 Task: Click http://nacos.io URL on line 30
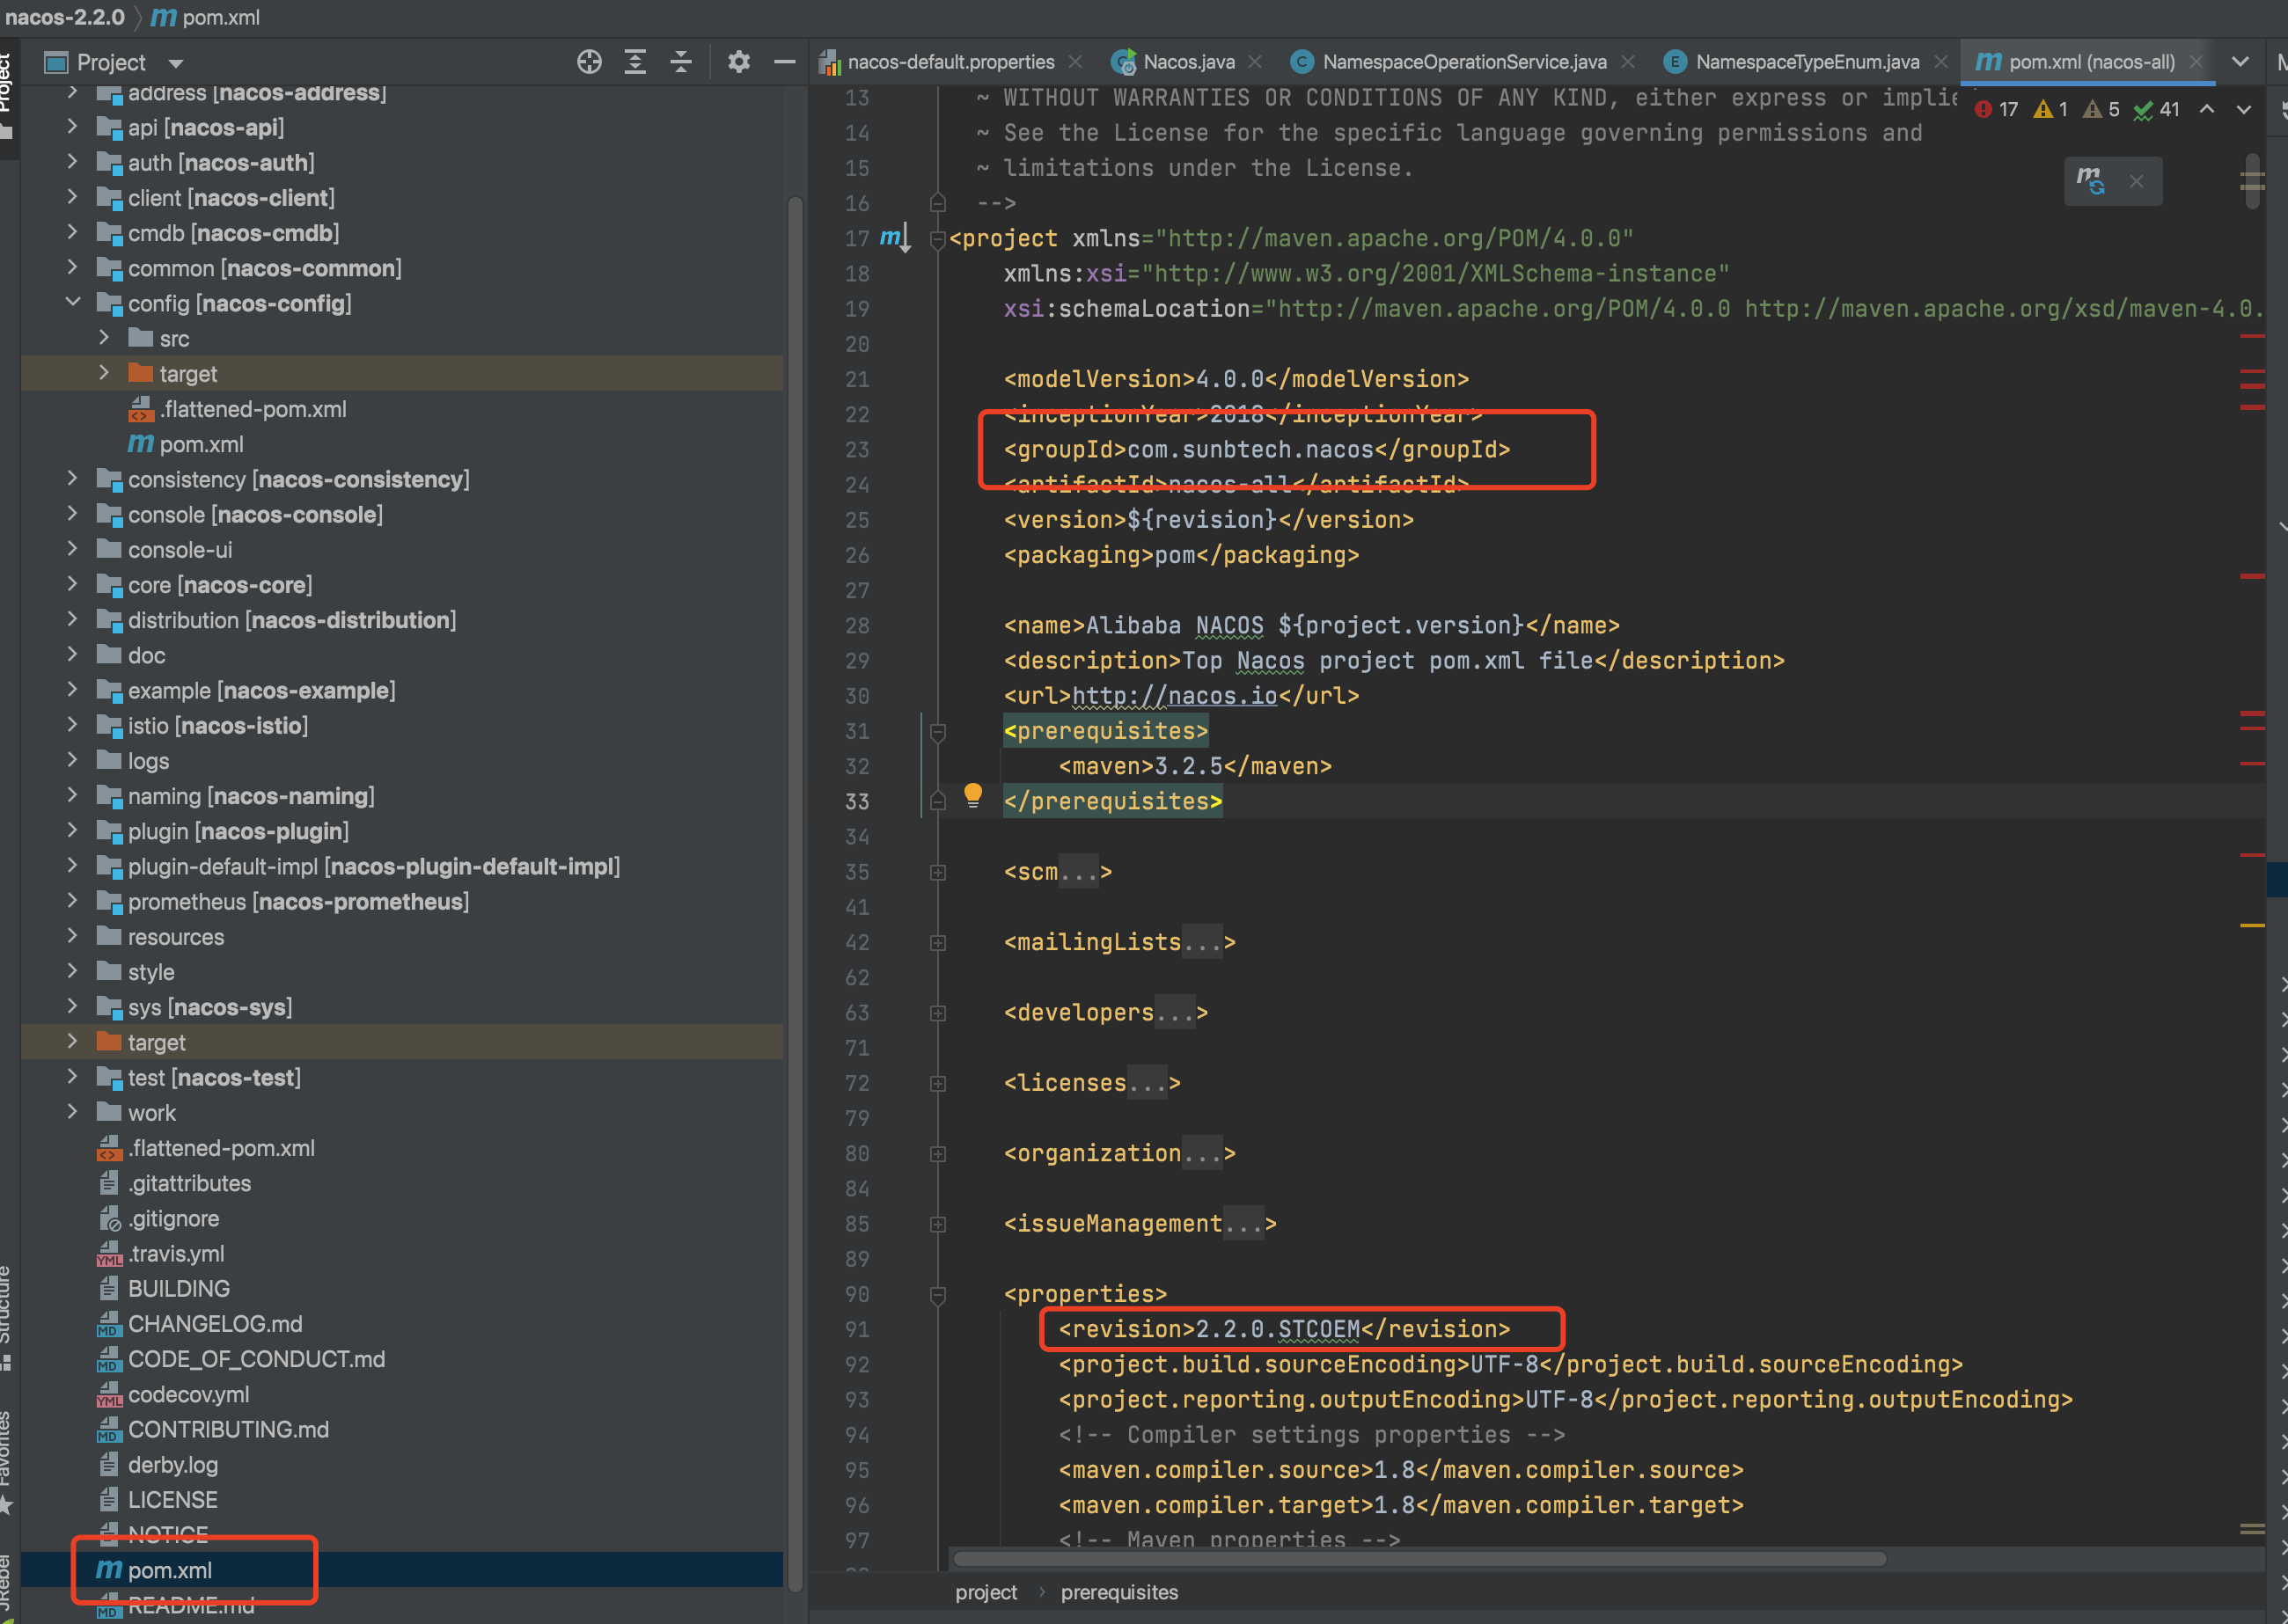[x=1174, y=695]
